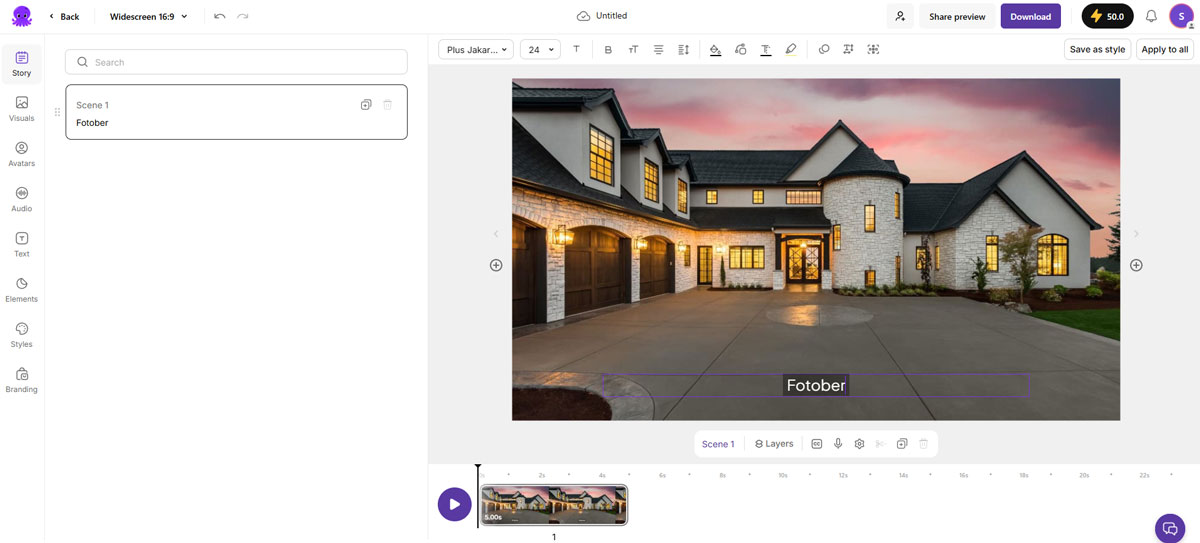The image size is (1200, 543).
Task: Open the Audio sidebar tab
Action: coord(22,199)
